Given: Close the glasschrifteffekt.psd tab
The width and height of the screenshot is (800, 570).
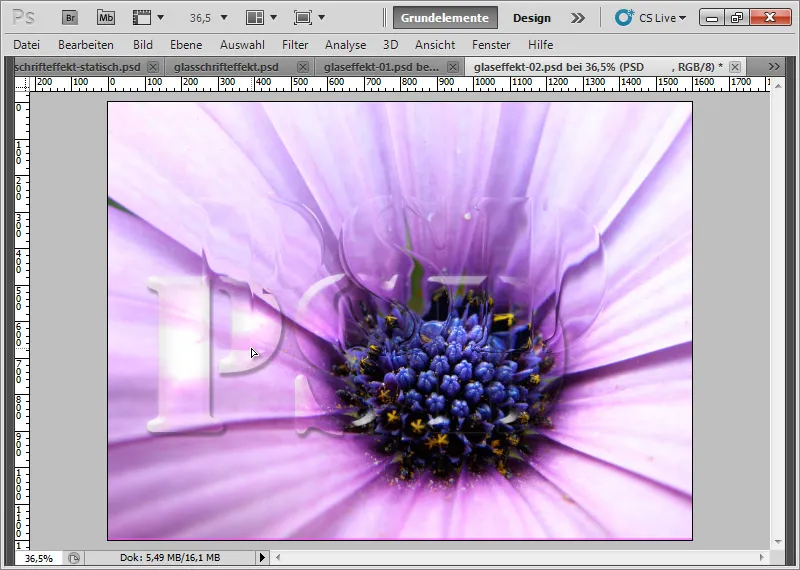Looking at the screenshot, I should (x=303, y=67).
